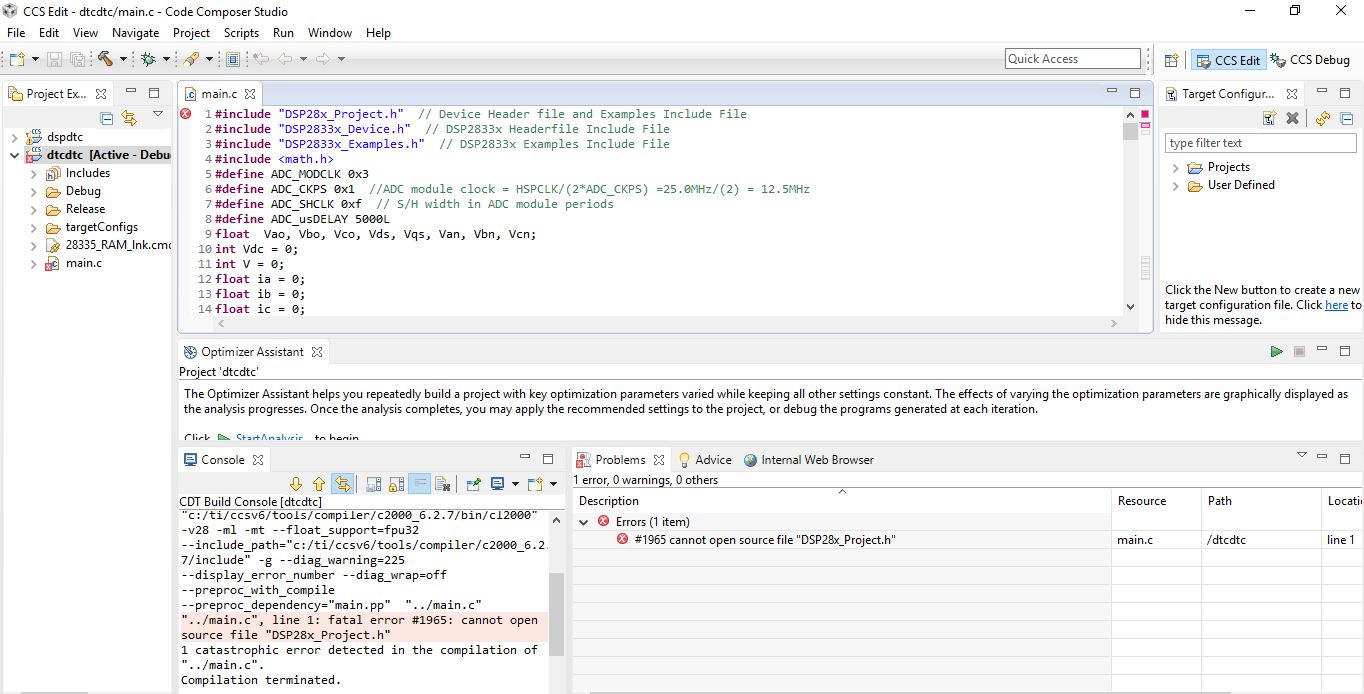Collapse all in Project Explorer toolbar

coord(107,118)
